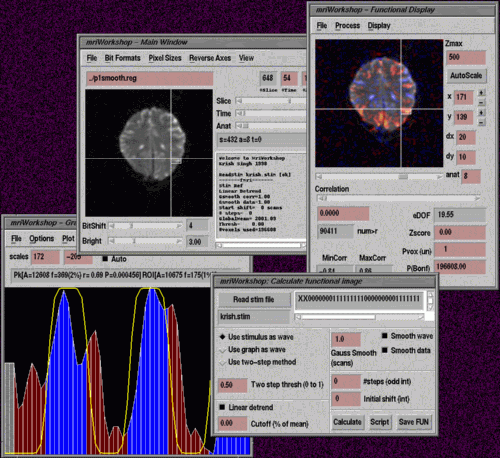The image size is (500, 458).
Task: Click the Calculate button
Action: point(347,422)
